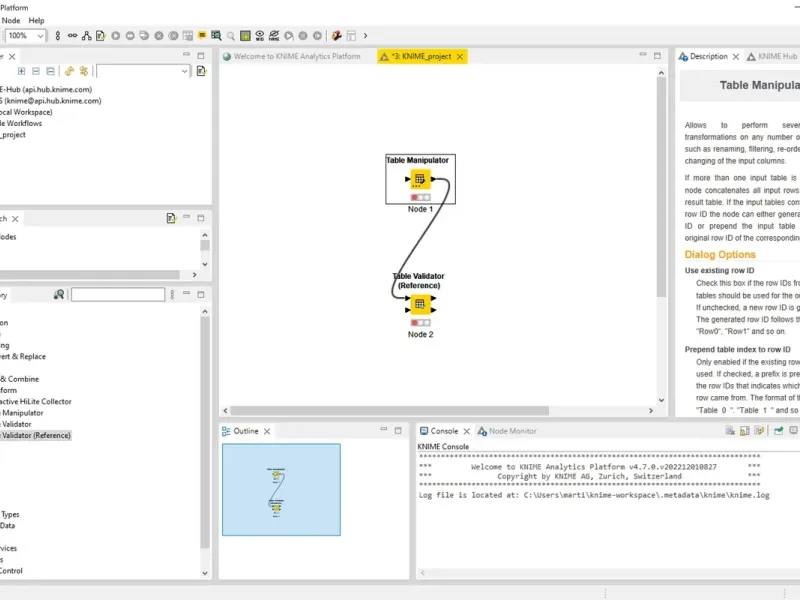The image size is (800, 600).
Task: Switch to Welcome to KNIME Analytics Platform tab
Action: click(292, 56)
